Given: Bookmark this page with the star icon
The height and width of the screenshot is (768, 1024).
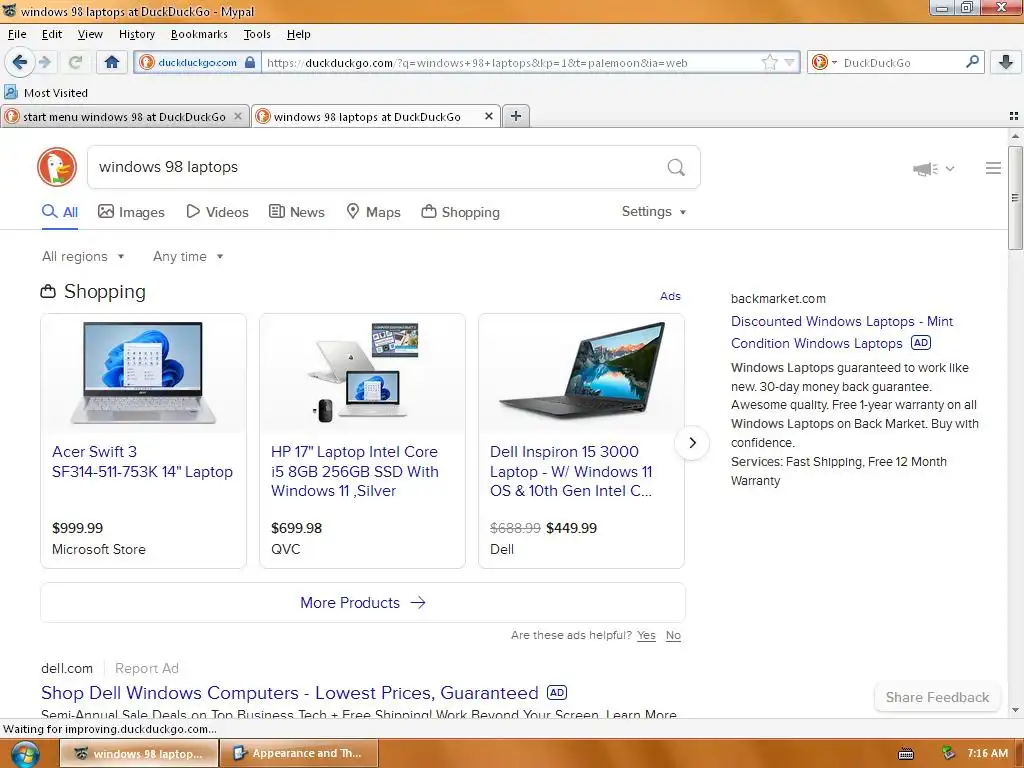Looking at the screenshot, I should (769, 63).
